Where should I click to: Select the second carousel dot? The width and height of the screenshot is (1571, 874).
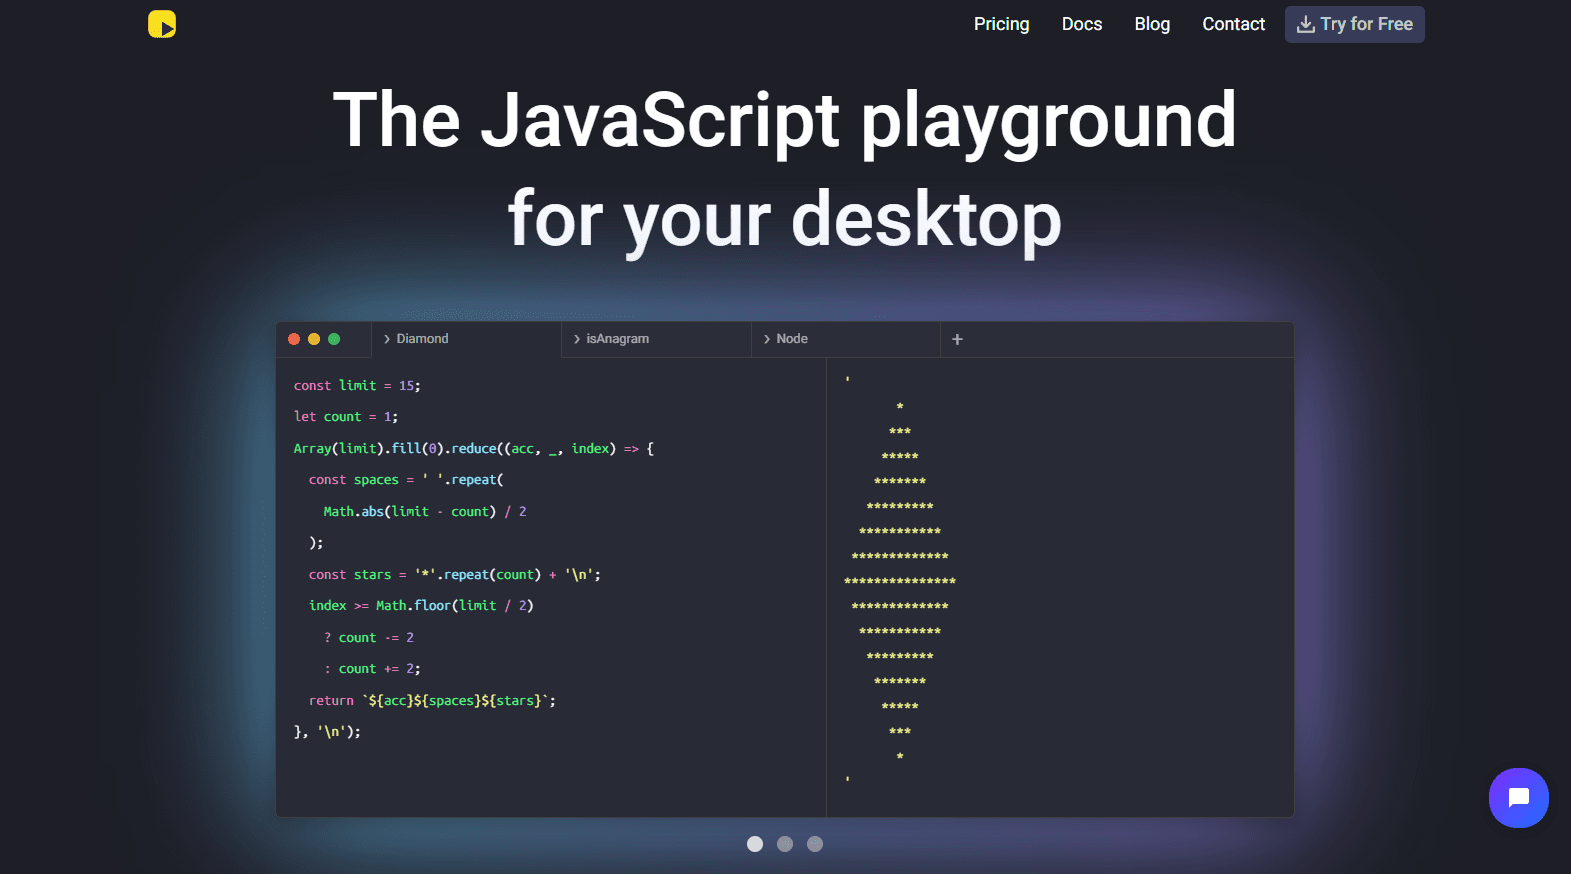(x=785, y=844)
